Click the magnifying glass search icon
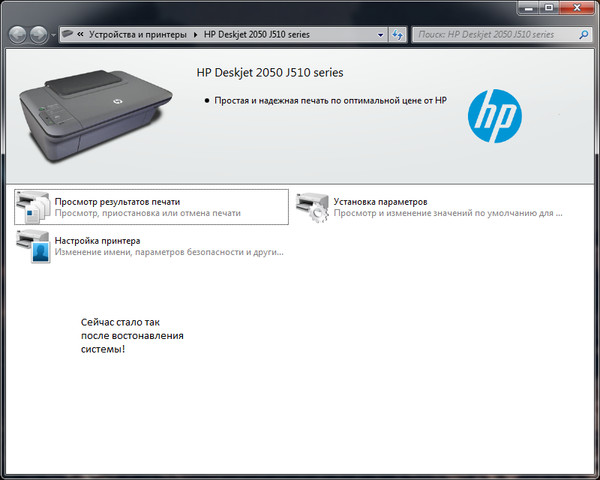The width and height of the screenshot is (600, 480). coord(584,34)
